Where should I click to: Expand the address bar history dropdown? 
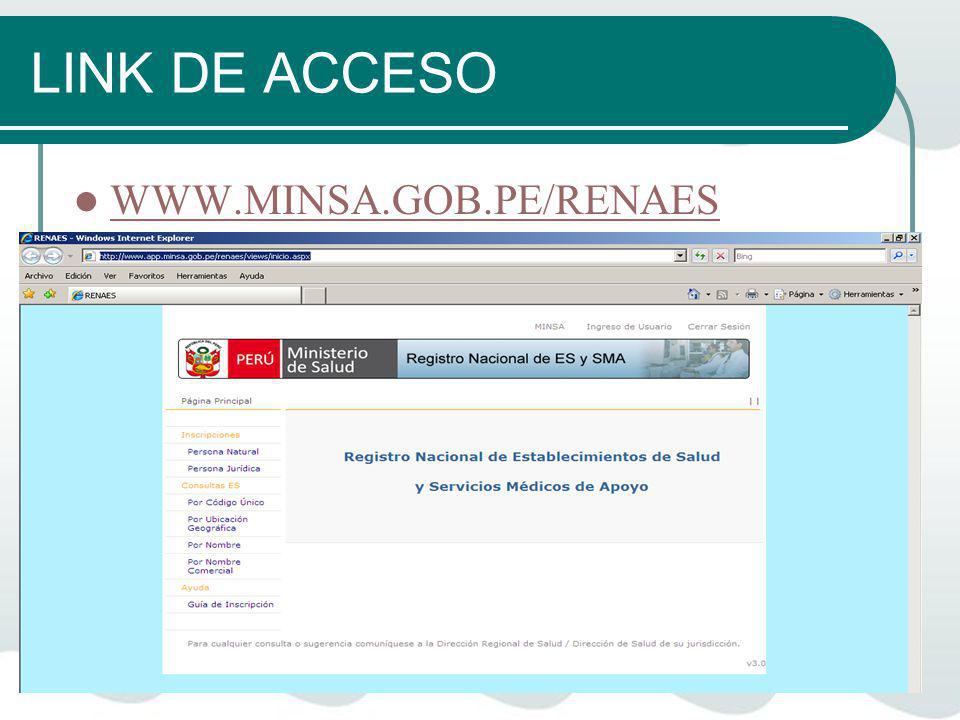click(680, 256)
